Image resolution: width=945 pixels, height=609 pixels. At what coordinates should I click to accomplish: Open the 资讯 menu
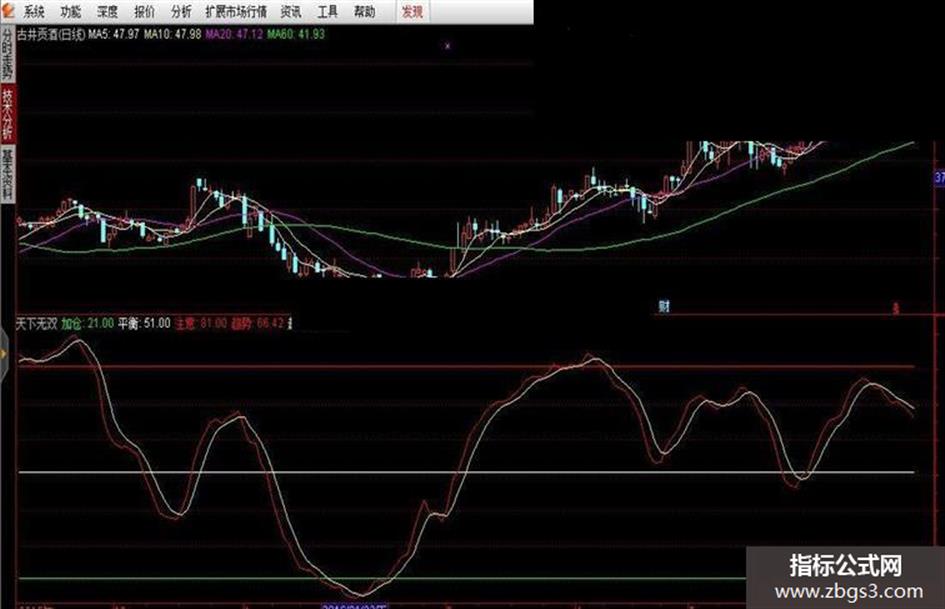[291, 11]
